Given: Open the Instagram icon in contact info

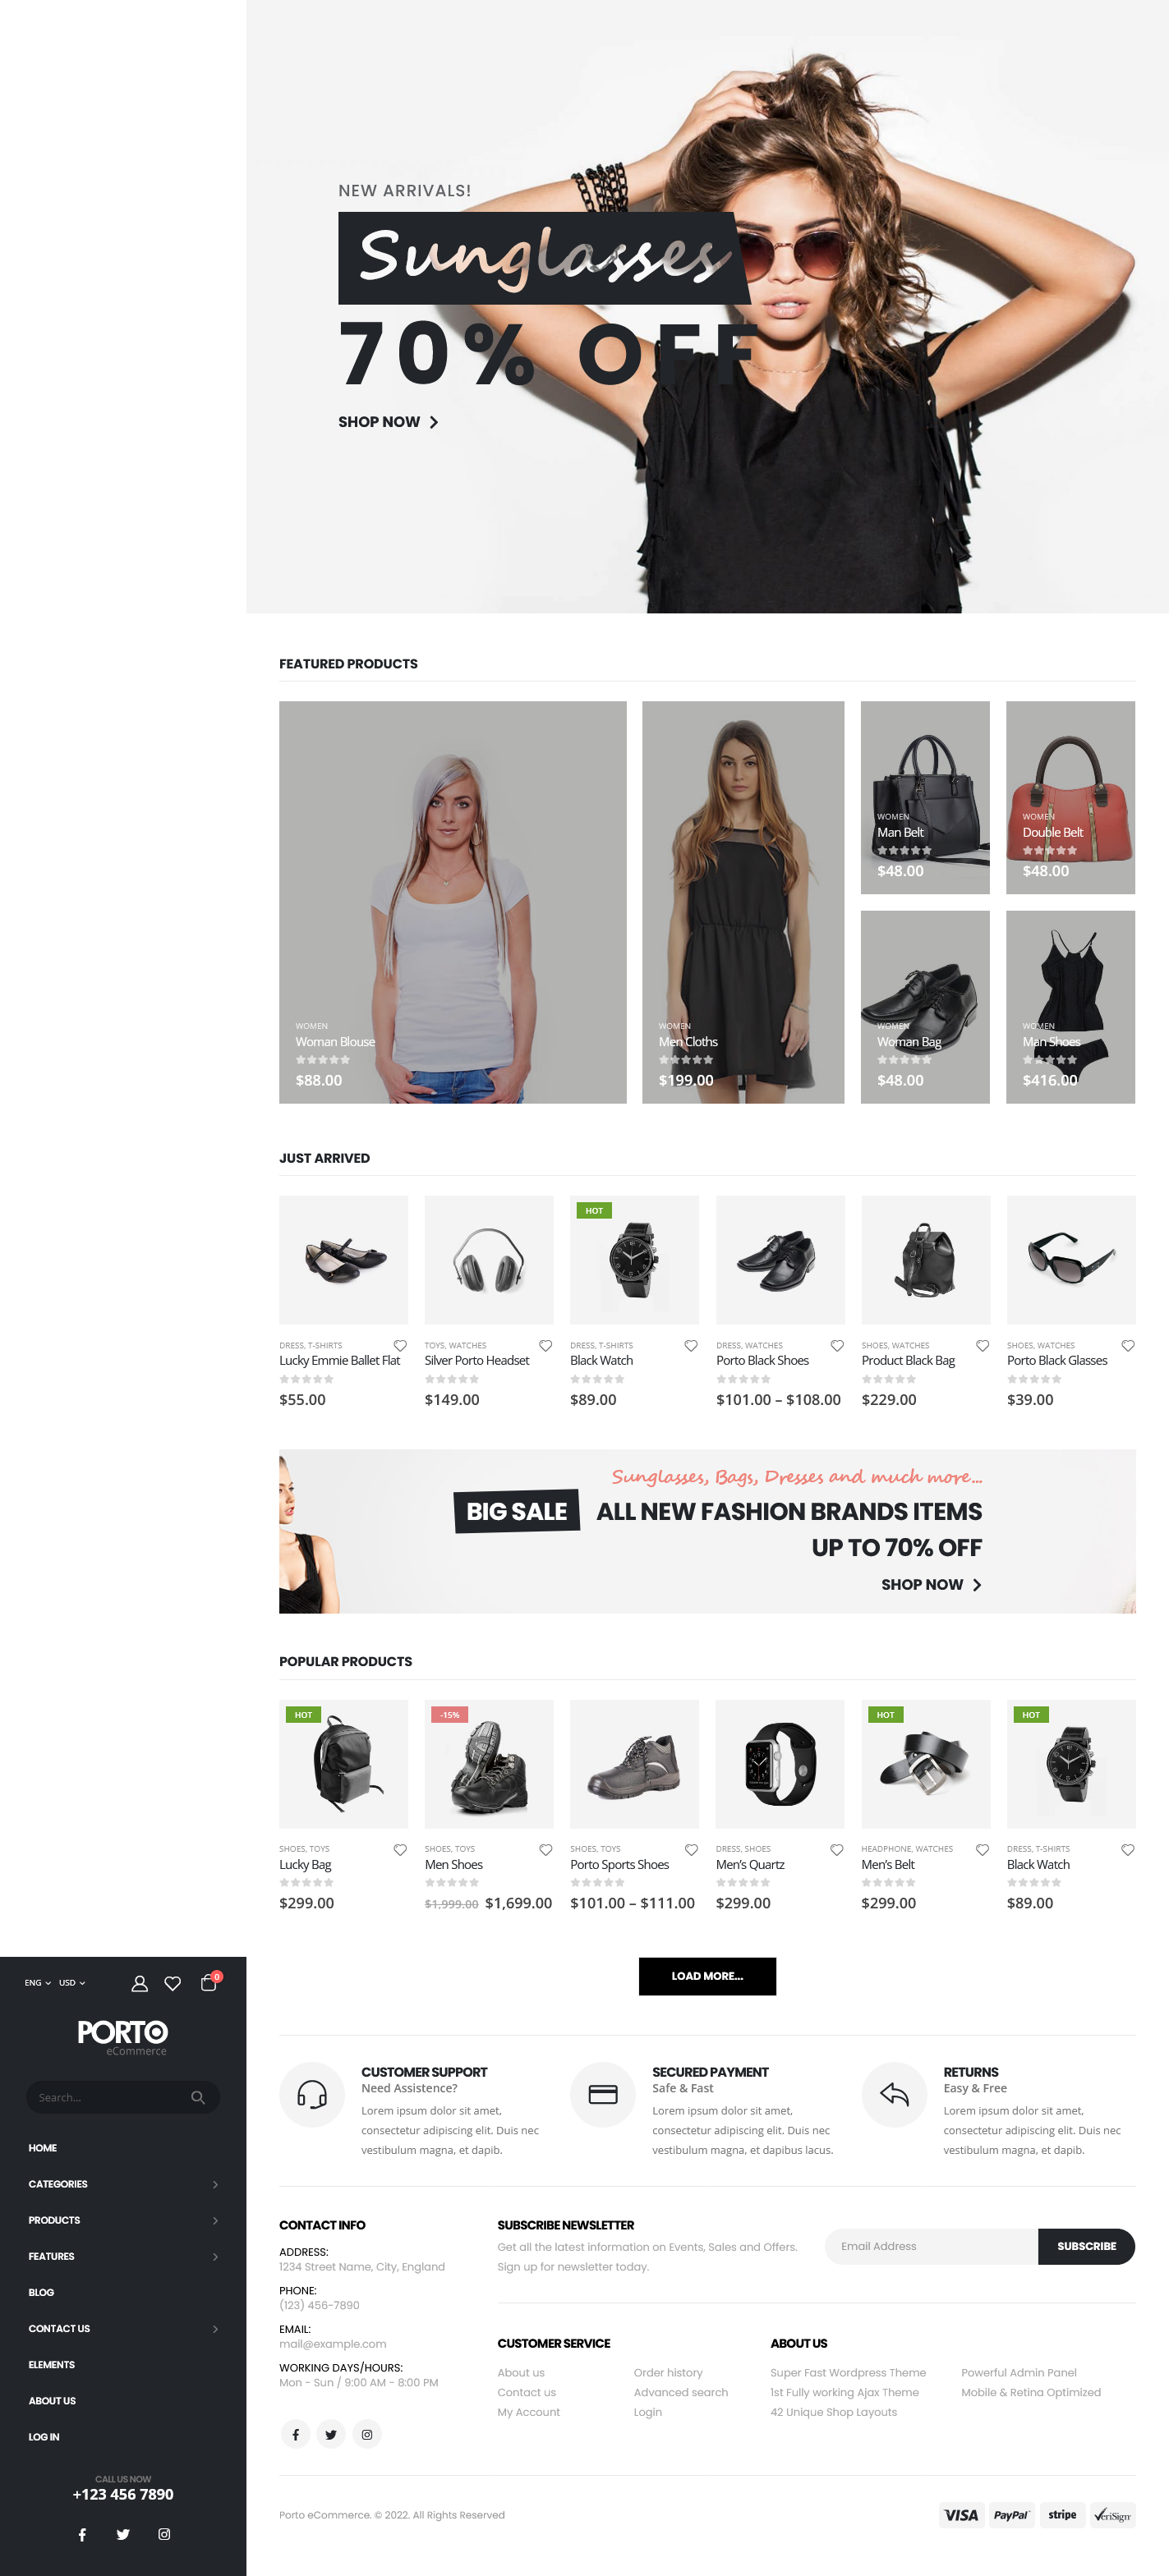Looking at the screenshot, I should (367, 2434).
